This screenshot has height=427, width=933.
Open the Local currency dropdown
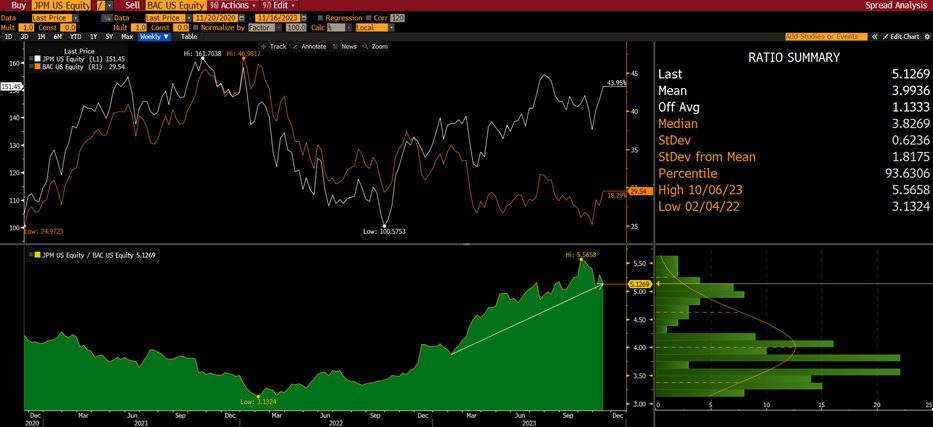(391, 27)
